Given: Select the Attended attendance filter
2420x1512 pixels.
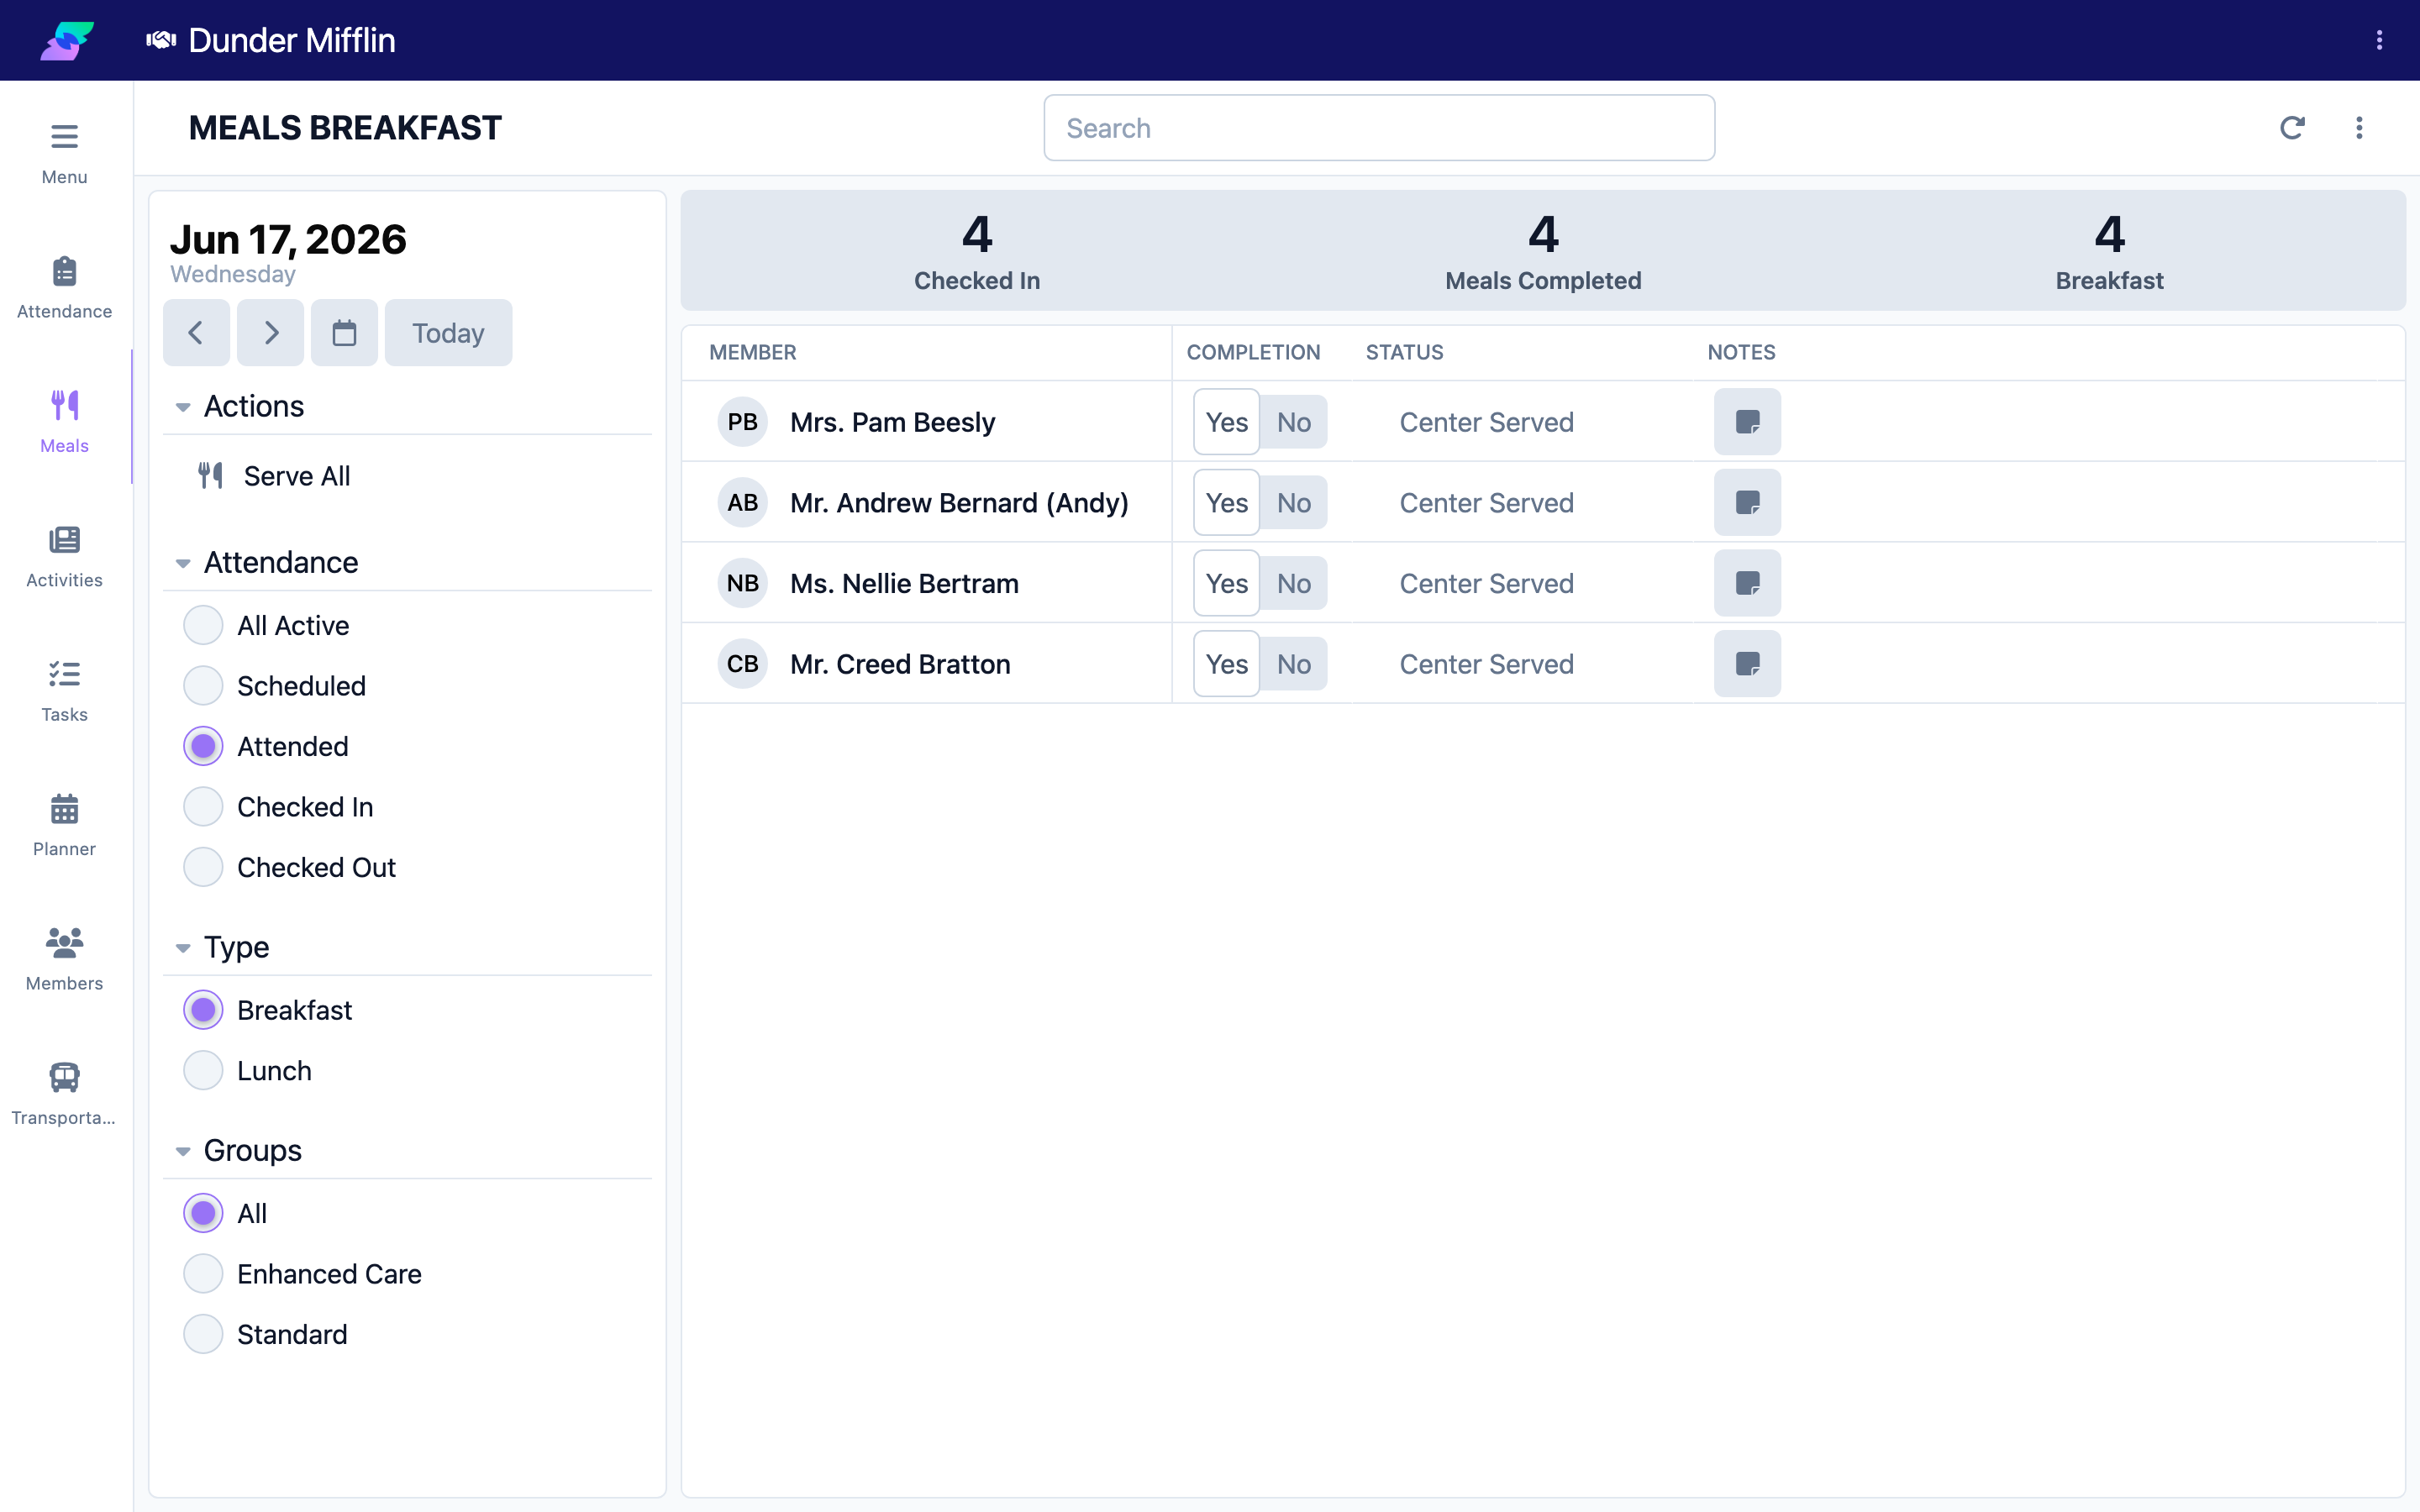Looking at the screenshot, I should coord(203,746).
